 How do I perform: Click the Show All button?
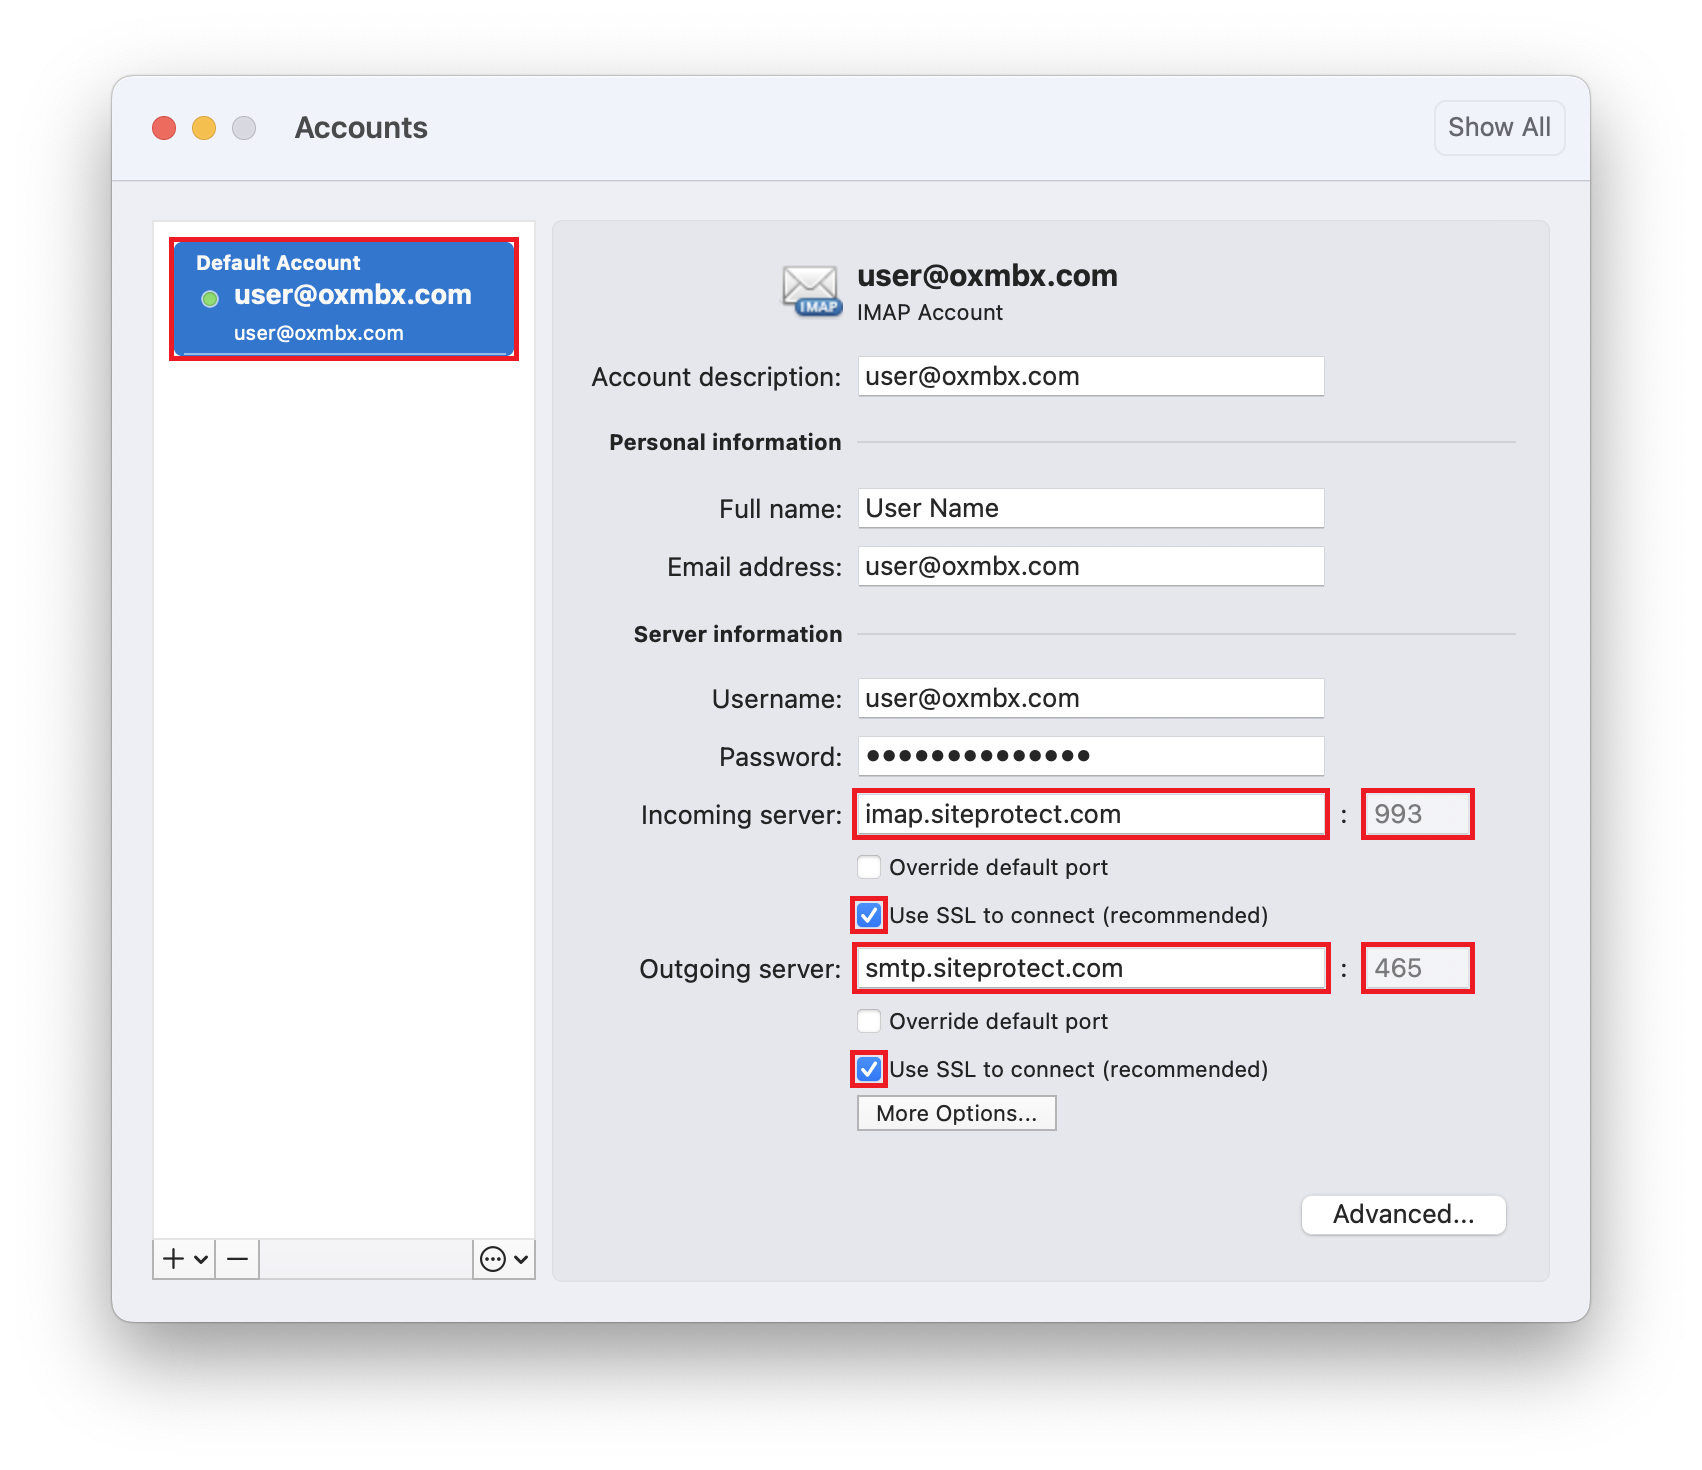[1498, 128]
